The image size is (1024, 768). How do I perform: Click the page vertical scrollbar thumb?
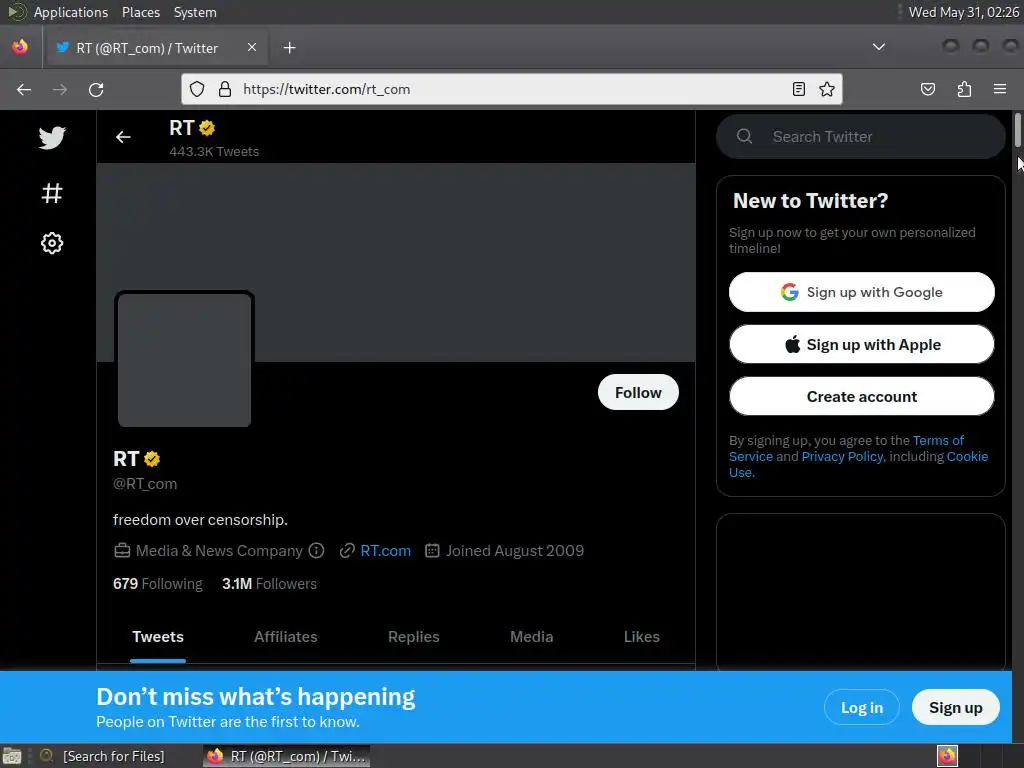click(x=1017, y=129)
